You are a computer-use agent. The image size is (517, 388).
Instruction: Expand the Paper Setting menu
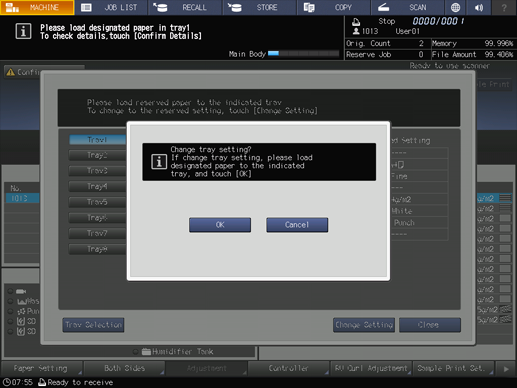pos(42,368)
